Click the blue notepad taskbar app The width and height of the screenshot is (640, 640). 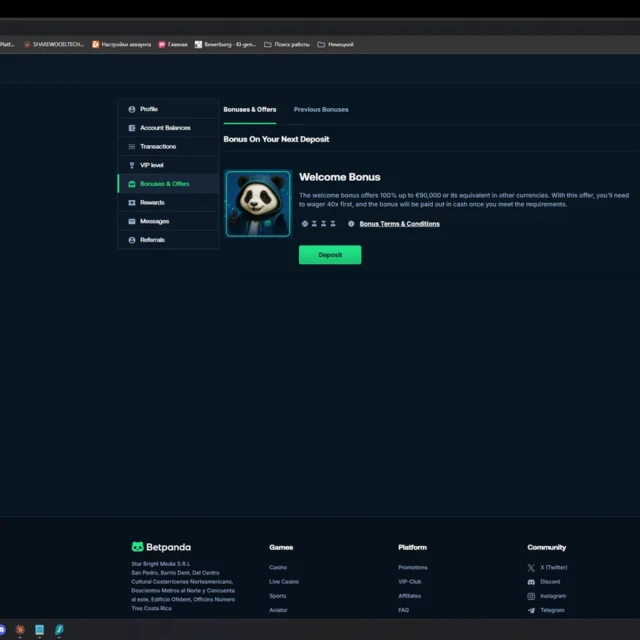coord(39,630)
